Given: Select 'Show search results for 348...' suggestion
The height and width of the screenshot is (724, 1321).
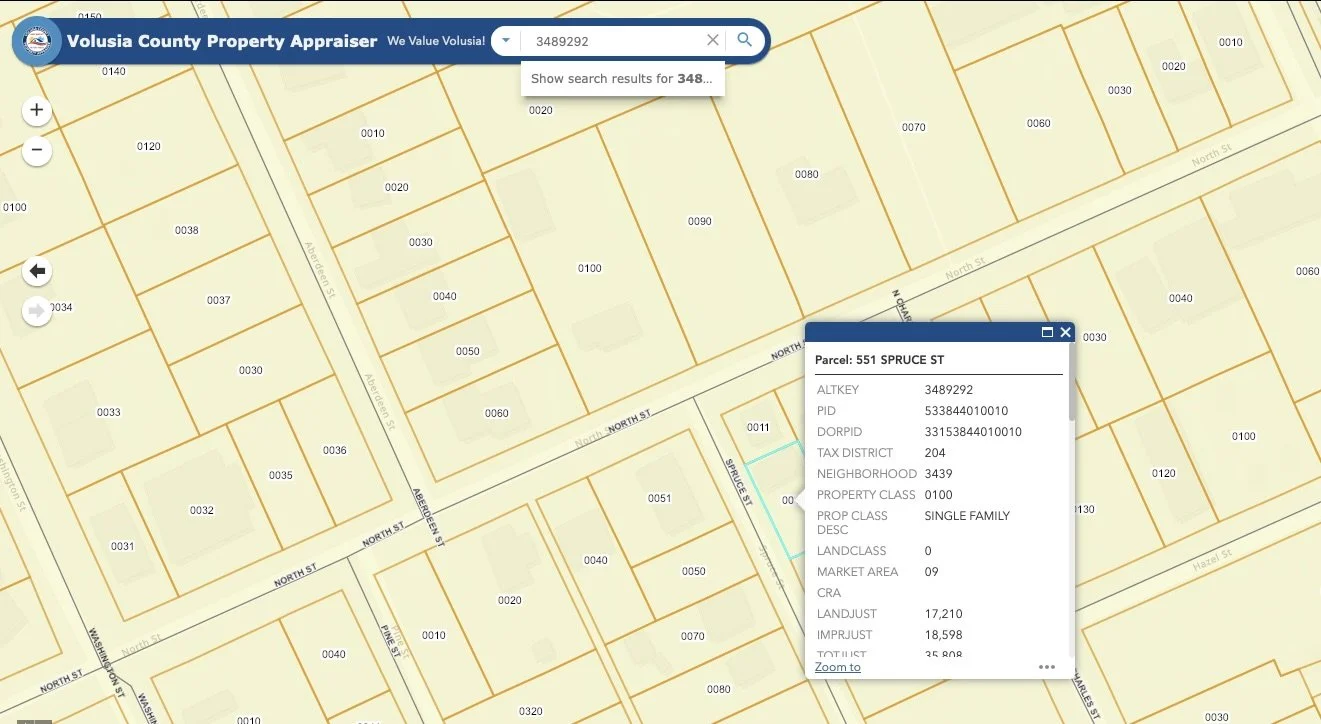Looking at the screenshot, I should 622,79.
